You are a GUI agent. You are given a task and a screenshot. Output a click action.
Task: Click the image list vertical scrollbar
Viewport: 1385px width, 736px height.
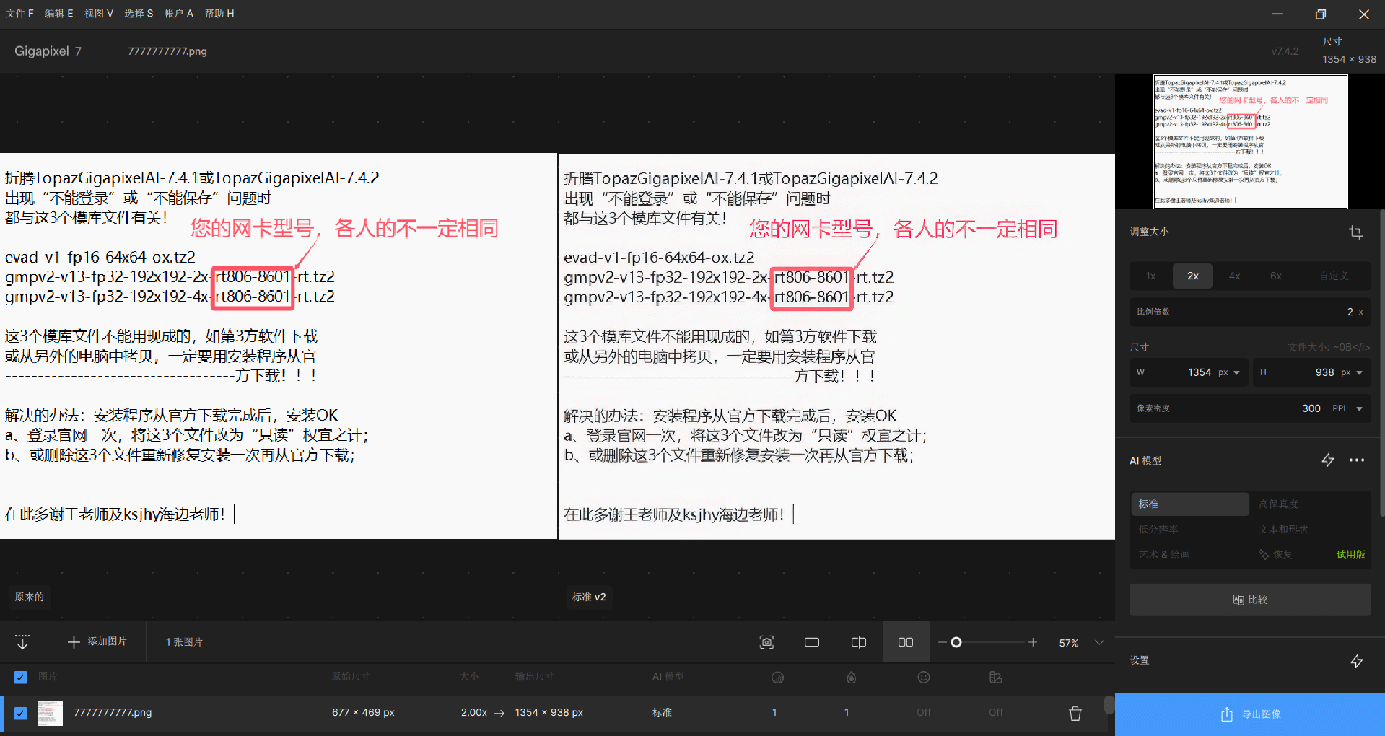click(1108, 704)
